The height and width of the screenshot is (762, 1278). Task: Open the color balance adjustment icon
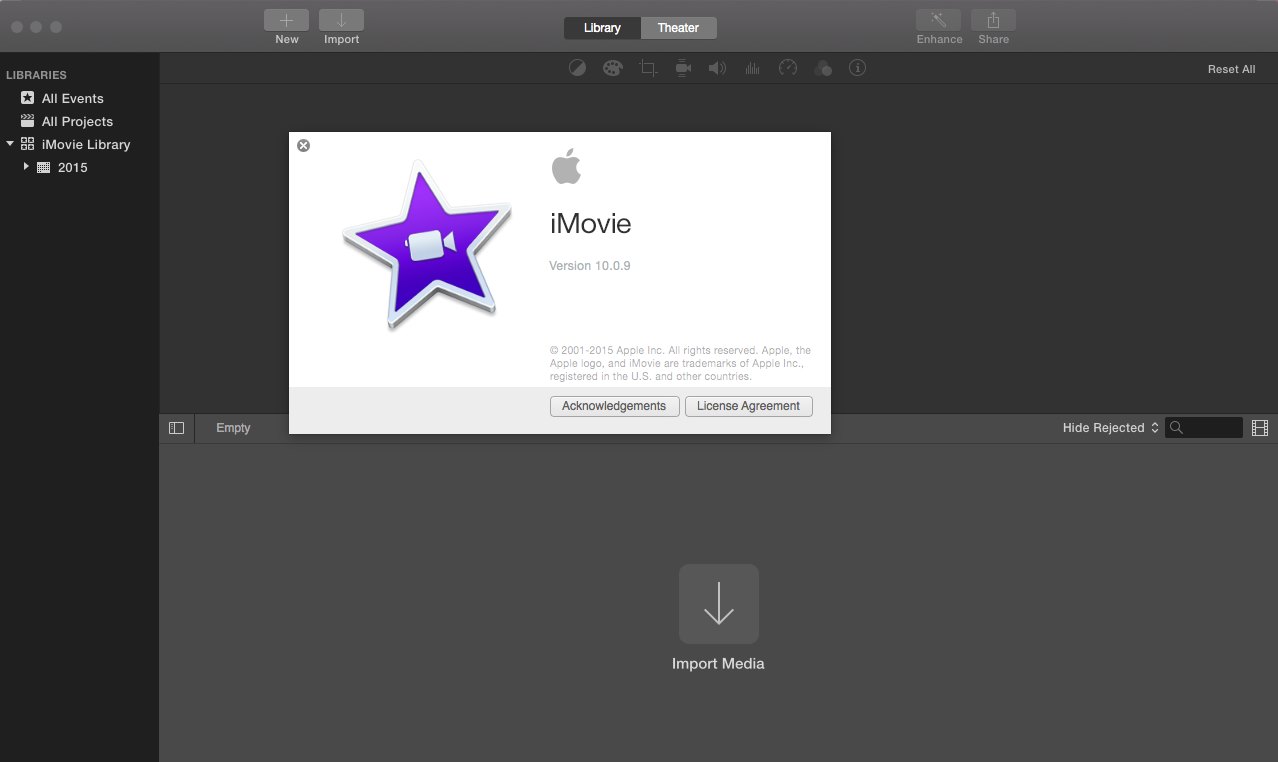click(x=577, y=68)
